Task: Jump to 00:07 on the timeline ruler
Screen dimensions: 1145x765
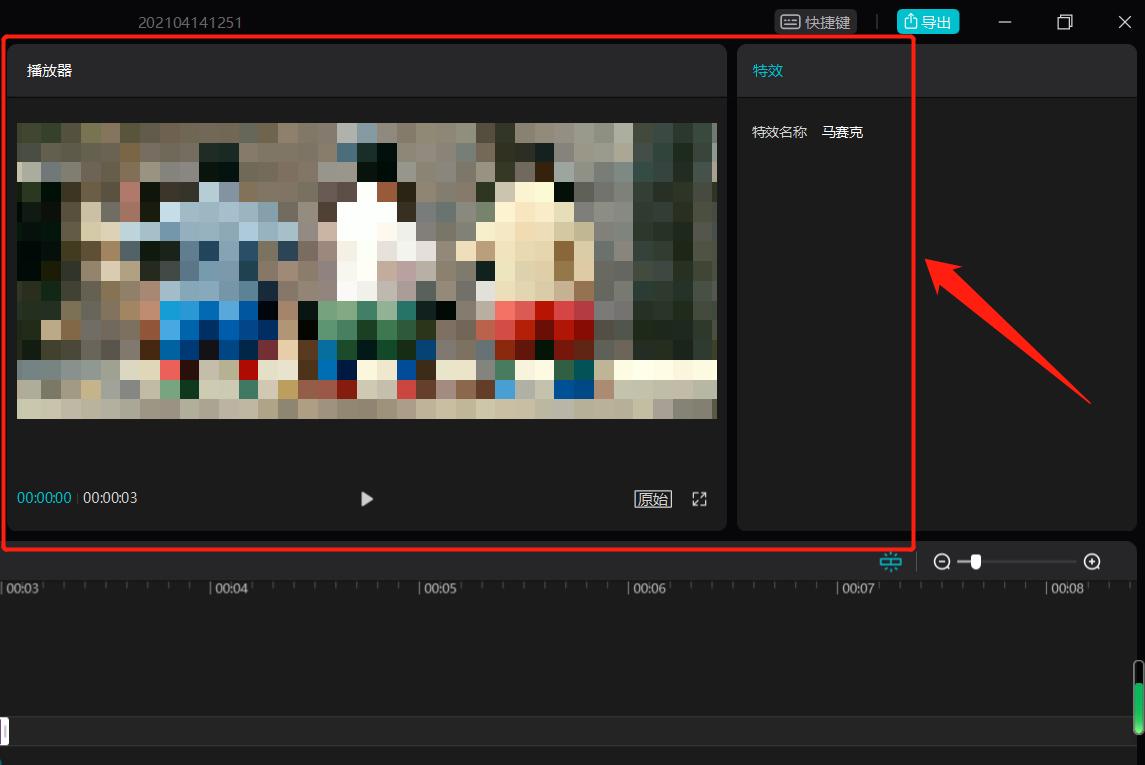Action: point(858,589)
